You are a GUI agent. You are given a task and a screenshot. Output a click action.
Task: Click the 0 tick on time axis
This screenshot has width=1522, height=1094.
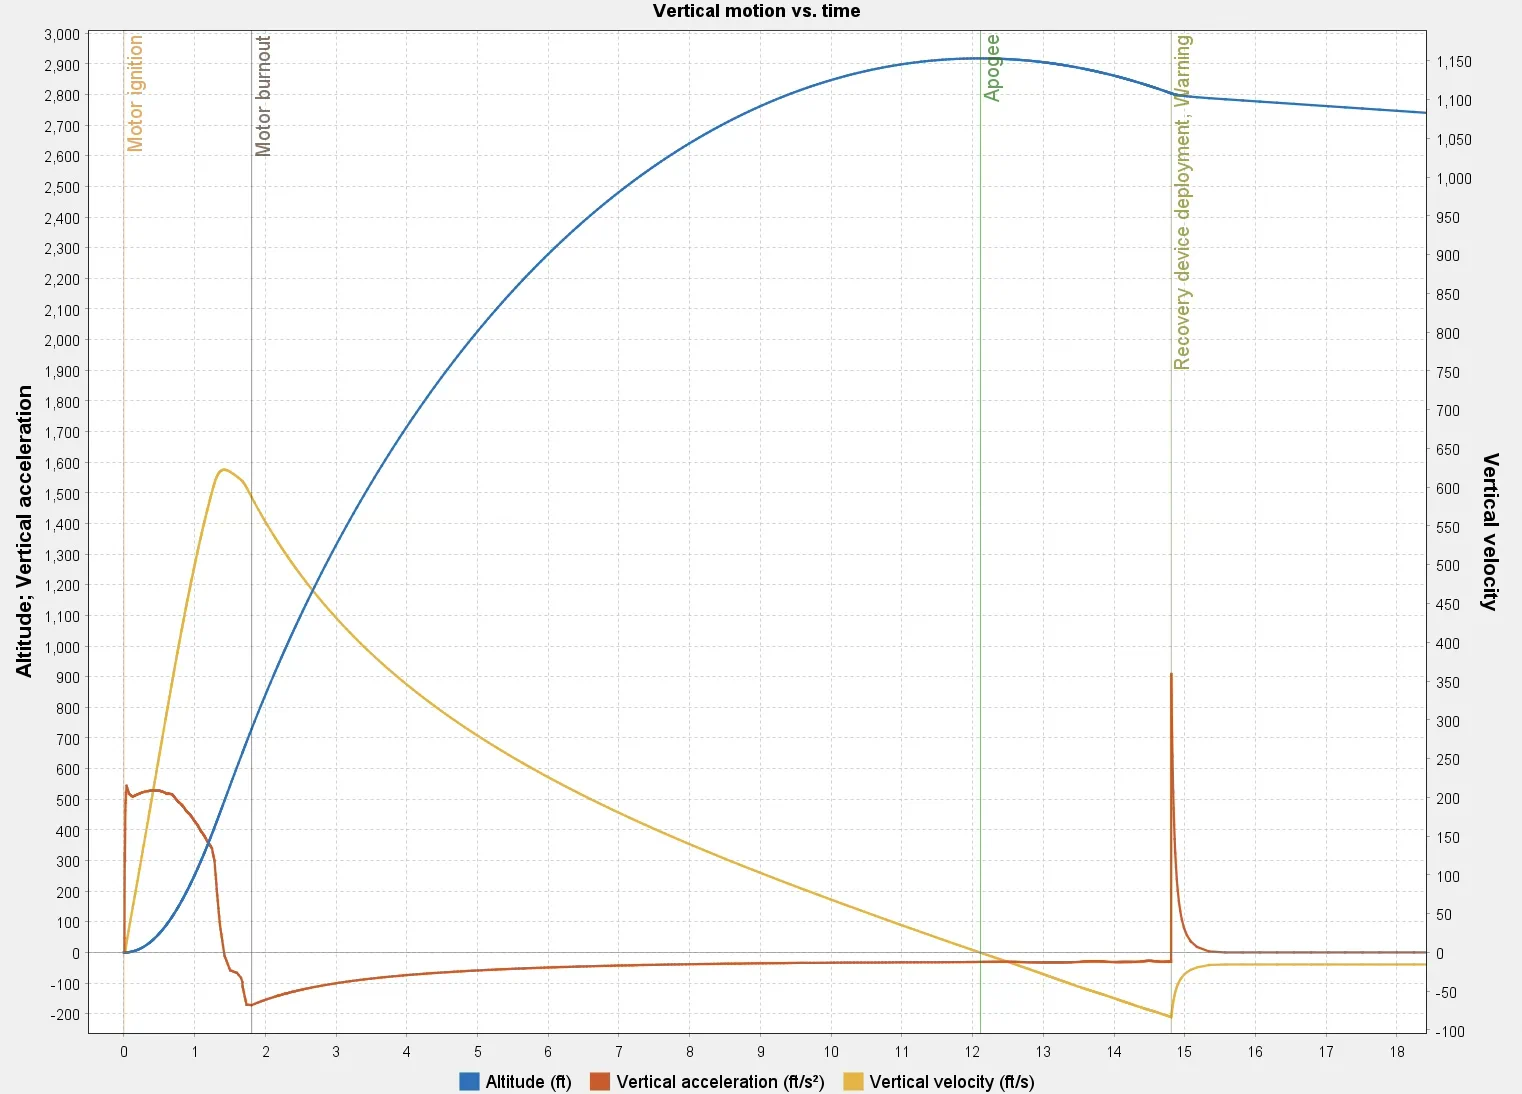click(124, 1051)
